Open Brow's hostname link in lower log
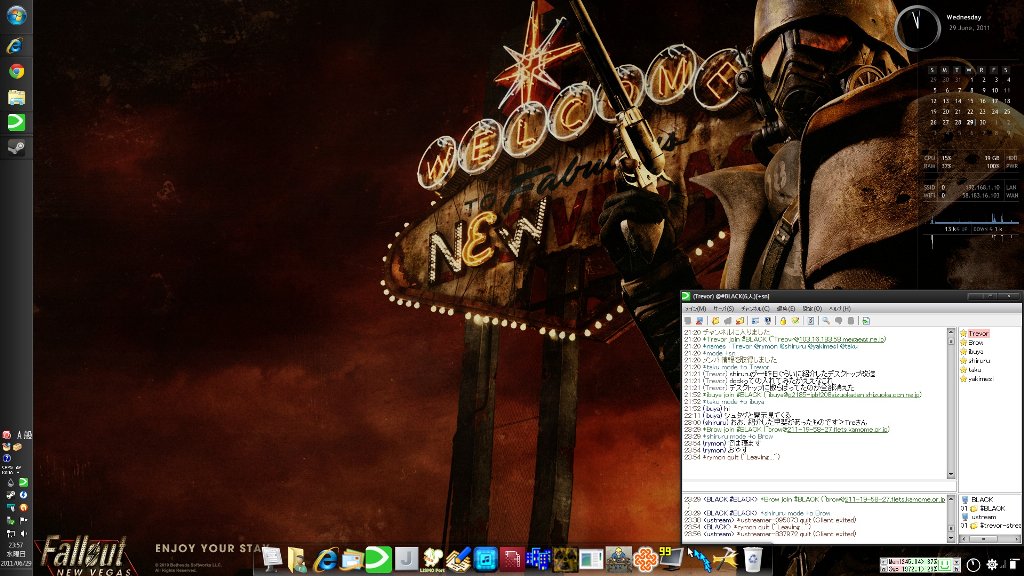The image size is (1024, 576). [x=895, y=500]
